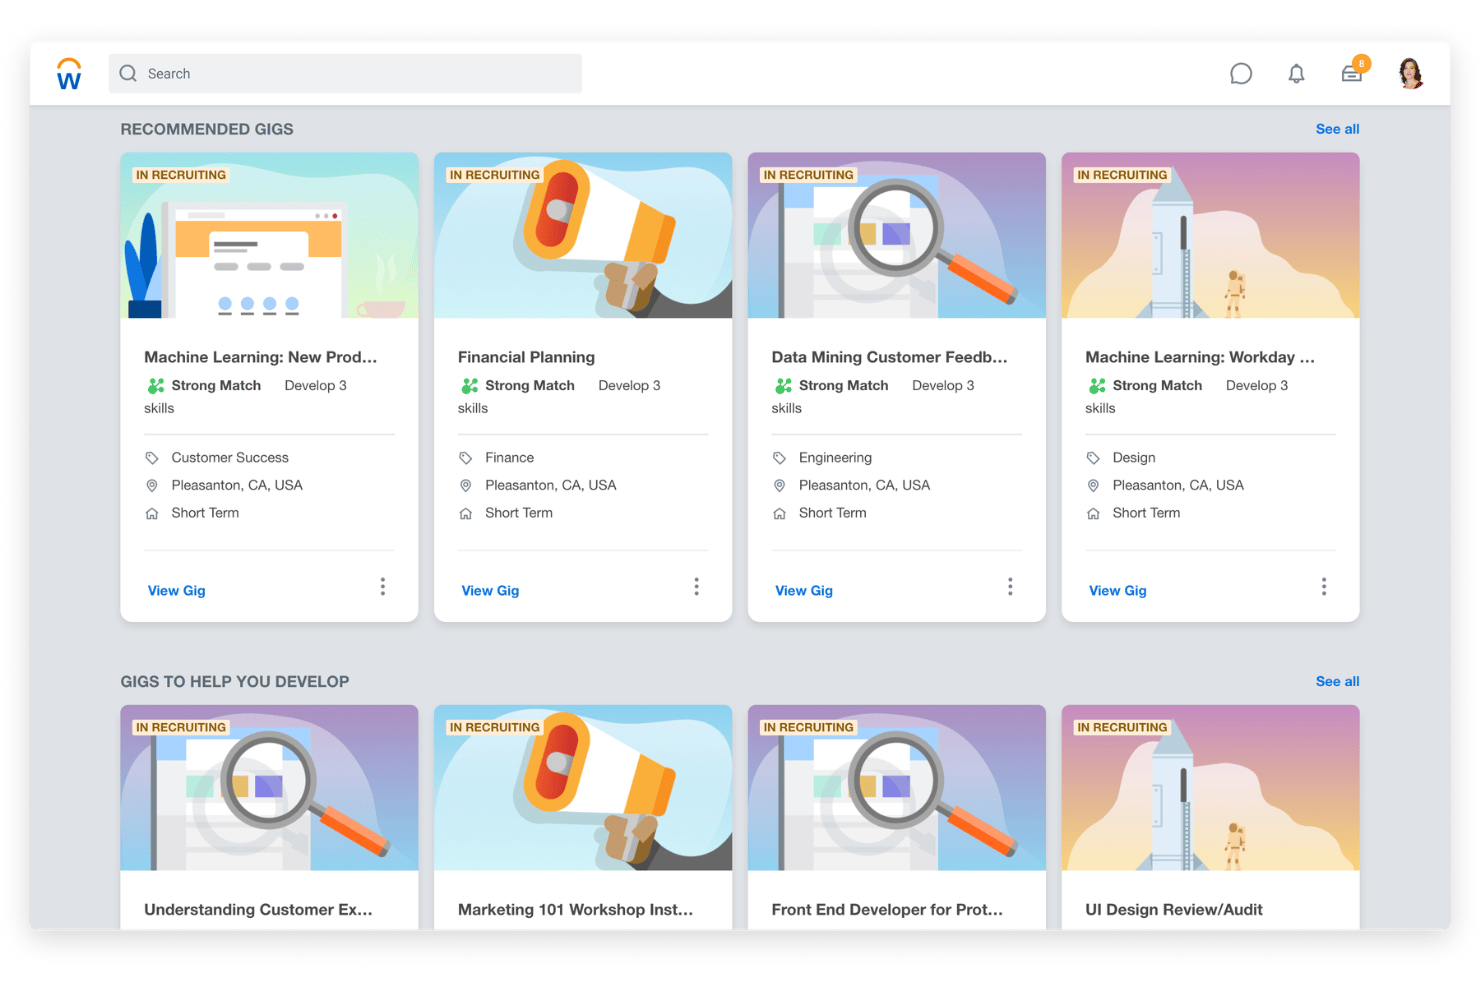This screenshot has width=1480, height=987.
Task: Click the UI Design Review/Audit card image
Action: pyautogui.click(x=1210, y=788)
